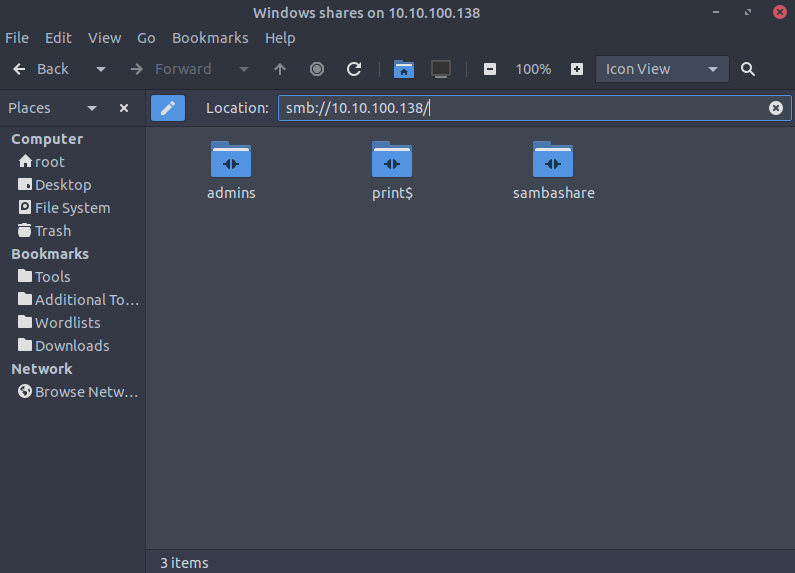
Task: Click the smb location input field
Action: coord(520,108)
